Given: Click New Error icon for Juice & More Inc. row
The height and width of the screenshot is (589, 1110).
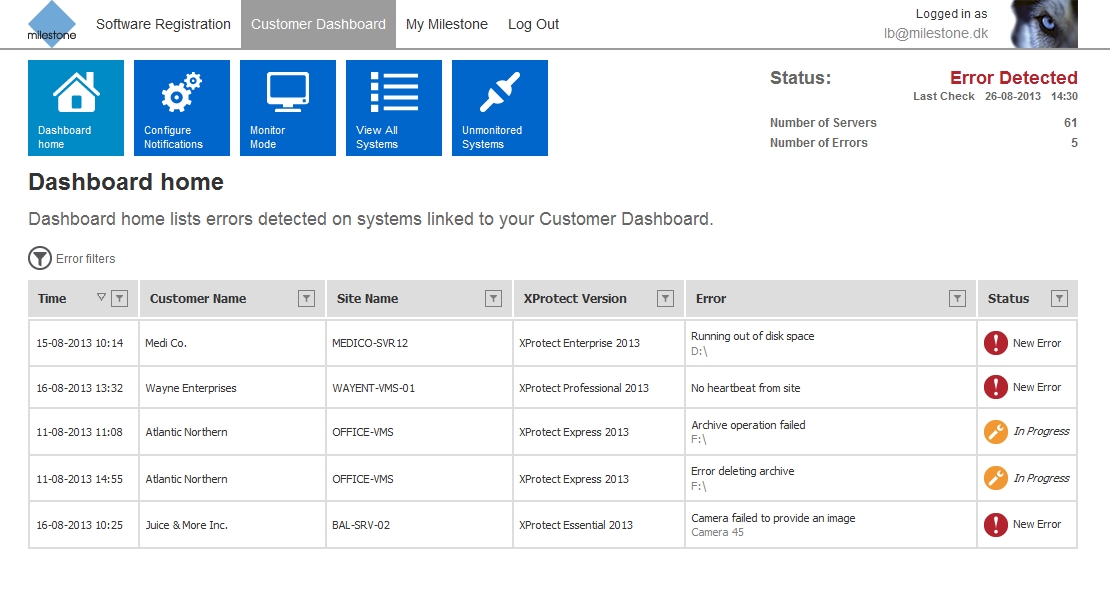Looking at the screenshot, I should pyautogui.click(x=995, y=525).
